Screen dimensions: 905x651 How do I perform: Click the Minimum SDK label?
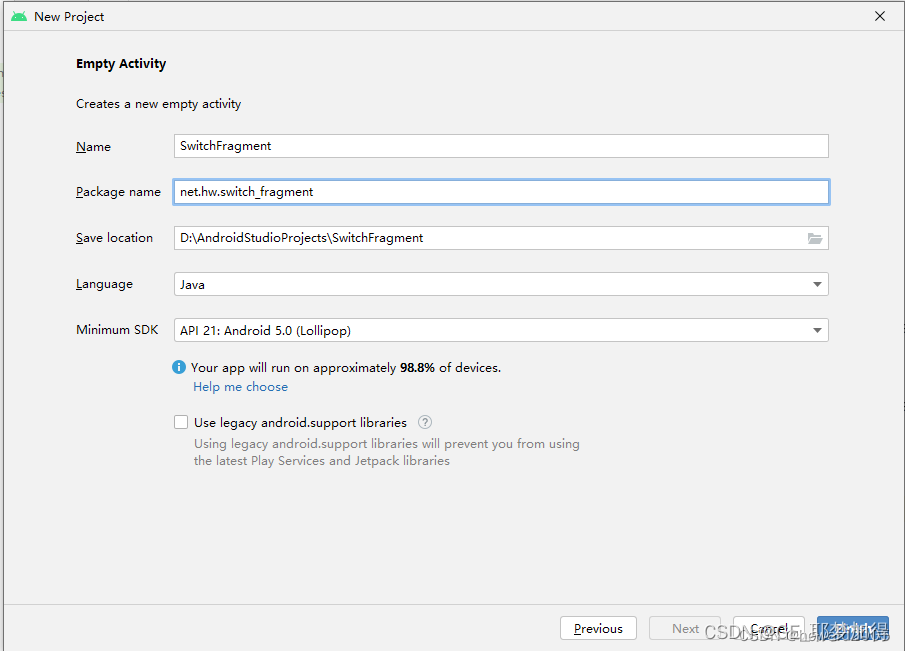pyautogui.click(x=117, y=330)
